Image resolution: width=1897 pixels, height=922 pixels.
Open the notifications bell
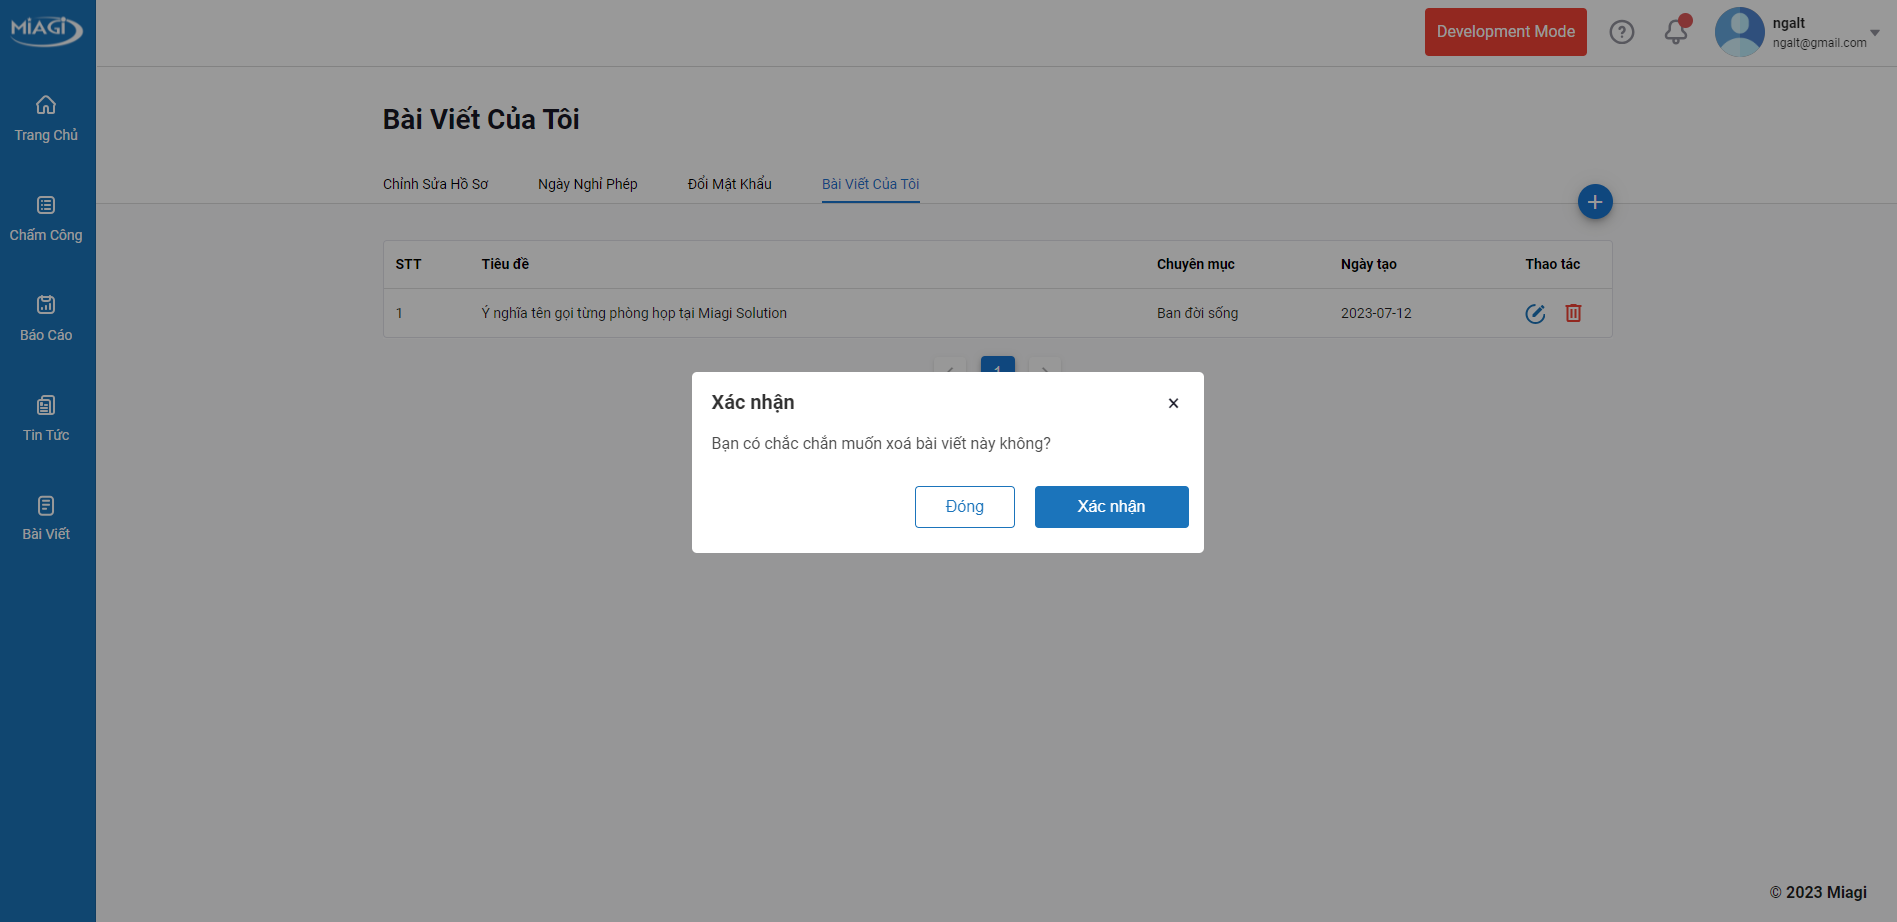tap(1676, 32)
